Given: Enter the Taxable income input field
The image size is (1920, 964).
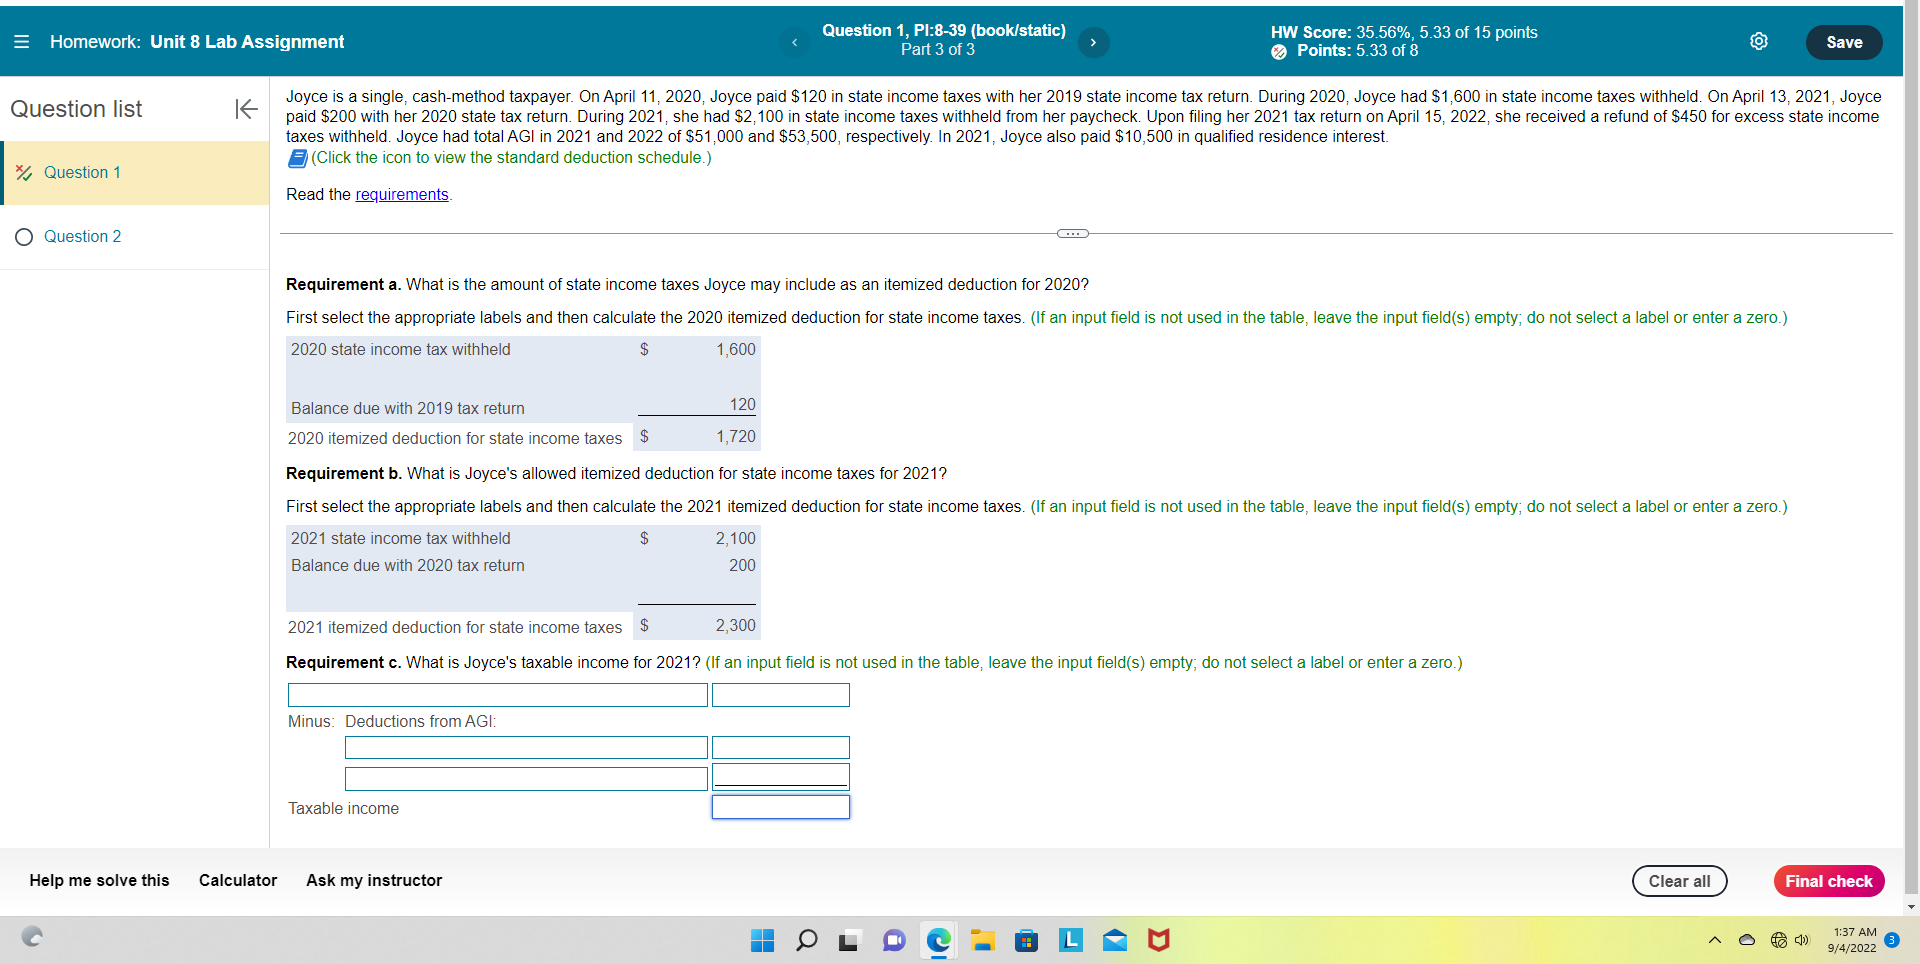Looking at the screenshot, I should (x=779, y=807).
